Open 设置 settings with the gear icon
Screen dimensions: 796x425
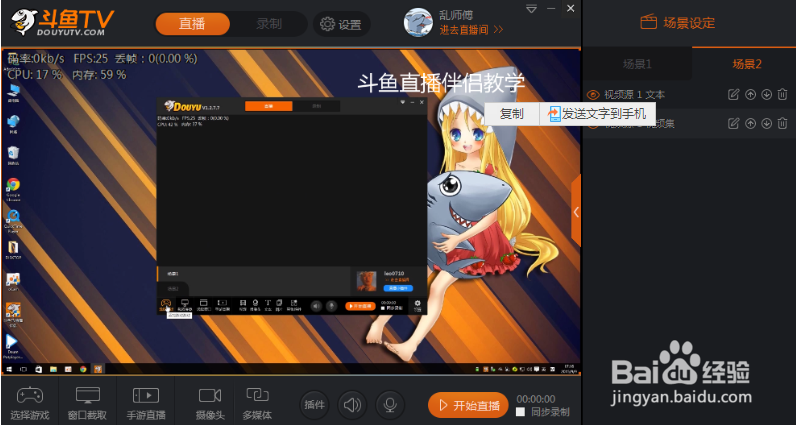pos(341,24)
